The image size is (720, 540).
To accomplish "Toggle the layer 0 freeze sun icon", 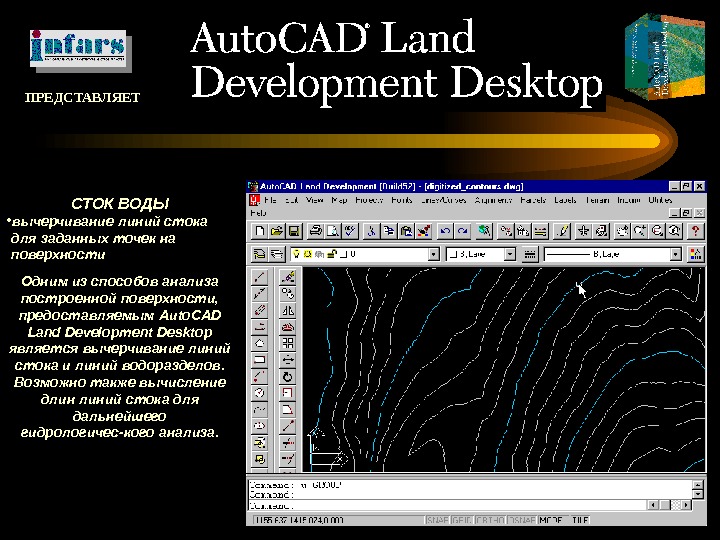I will tap(307, 254).
